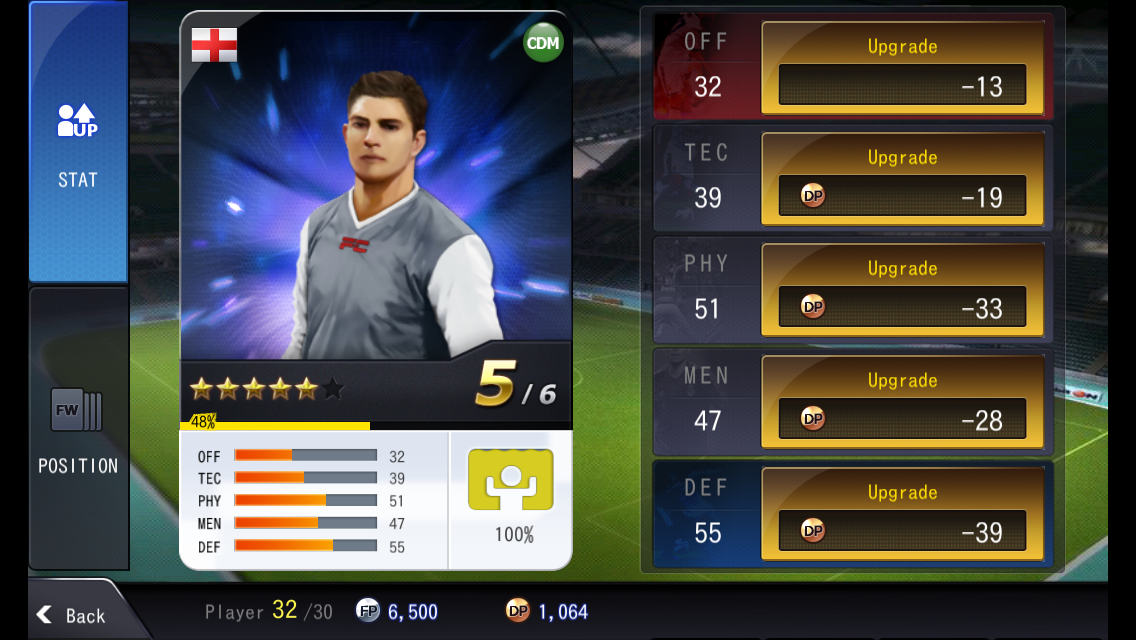Image resolution: width=1136 pixels, height=640 pixels.
Task: Click the player portrait card
Action: [376, 187]
